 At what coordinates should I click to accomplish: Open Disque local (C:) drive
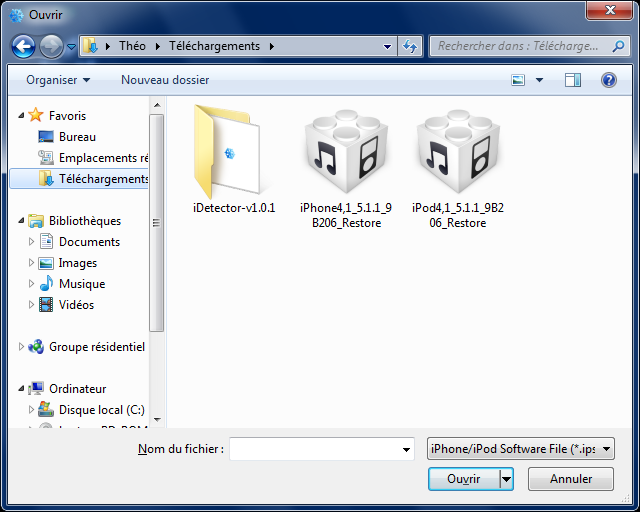(102, 410)
